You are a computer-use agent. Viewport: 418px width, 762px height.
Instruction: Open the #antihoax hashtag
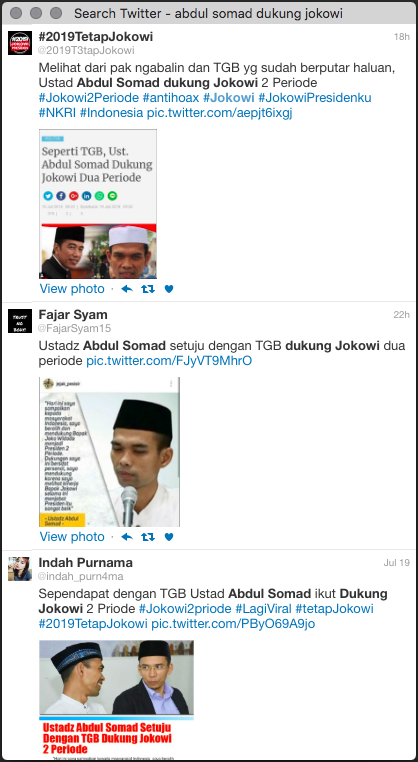[171, 98]
